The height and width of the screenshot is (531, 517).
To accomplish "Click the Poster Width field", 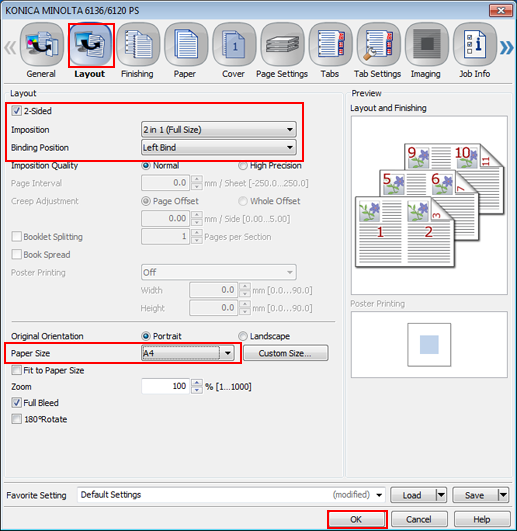I will coord(214,290).
